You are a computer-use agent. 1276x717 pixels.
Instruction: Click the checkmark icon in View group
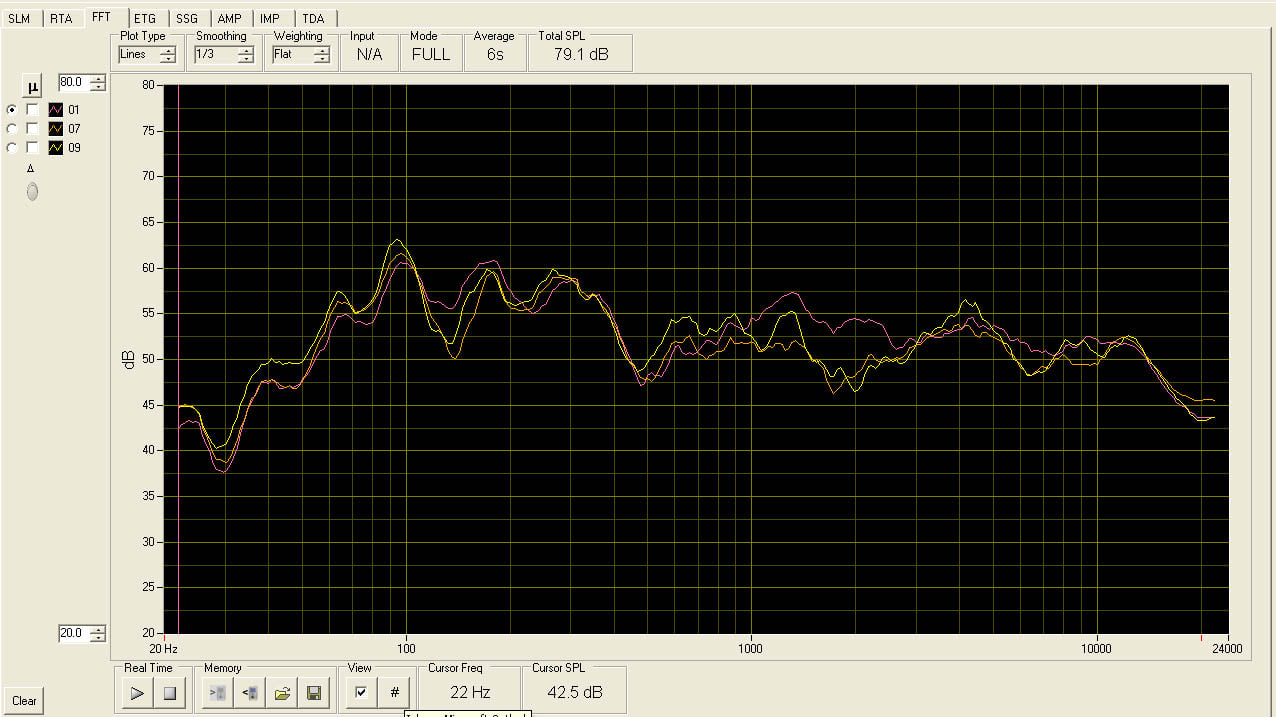[x=361, y=692]
